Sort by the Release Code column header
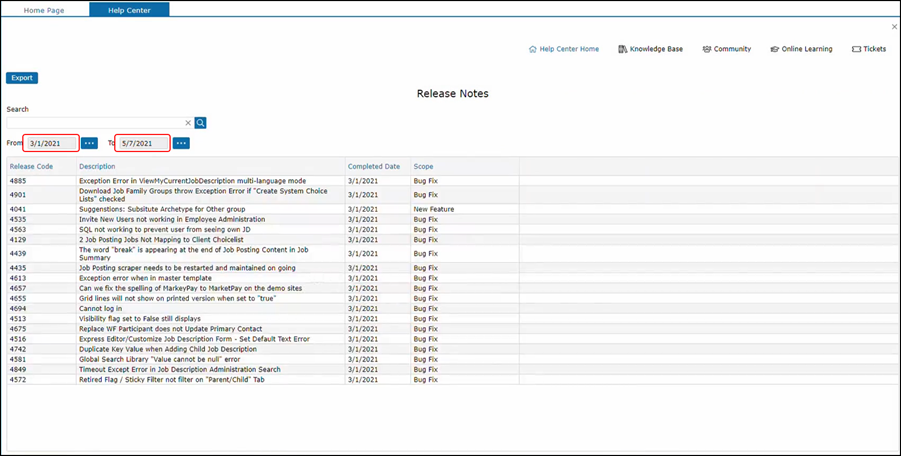901x456 pixels. (x=31, y=166)
